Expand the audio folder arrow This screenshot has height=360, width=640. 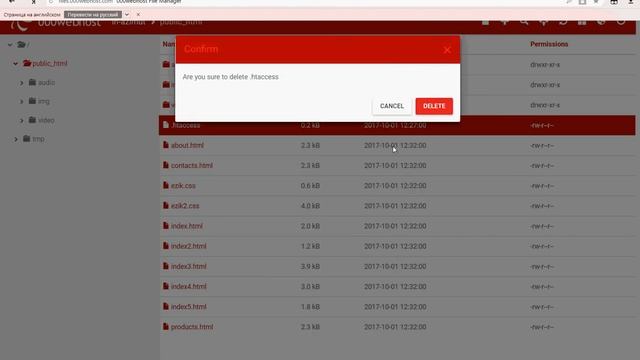(22, 83)
